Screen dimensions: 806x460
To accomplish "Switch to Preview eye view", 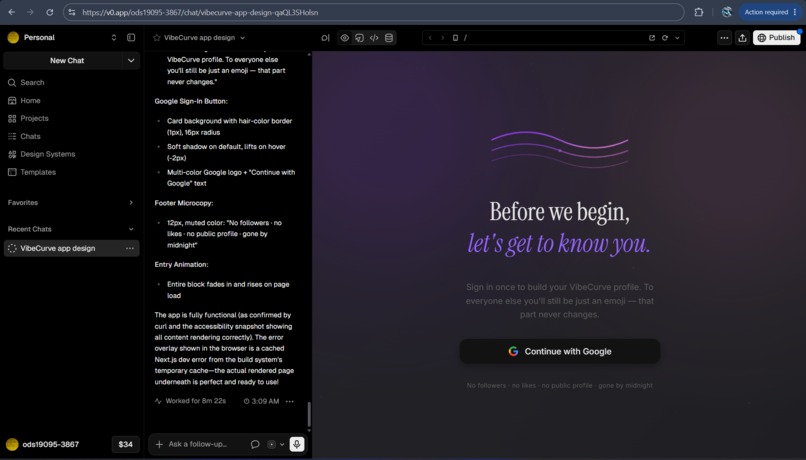I will tap(344, 38).
